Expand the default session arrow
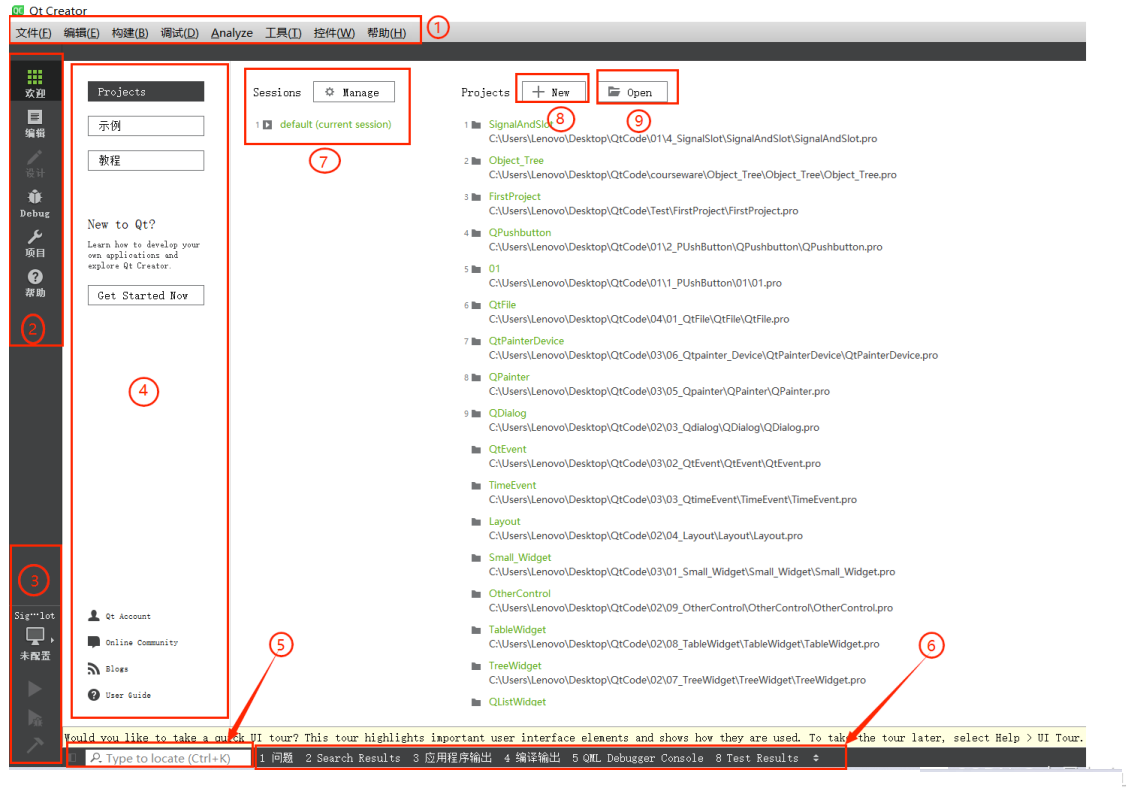Image resolution: width=1130 pixels, height=797 pixels. tap(267, 125)
